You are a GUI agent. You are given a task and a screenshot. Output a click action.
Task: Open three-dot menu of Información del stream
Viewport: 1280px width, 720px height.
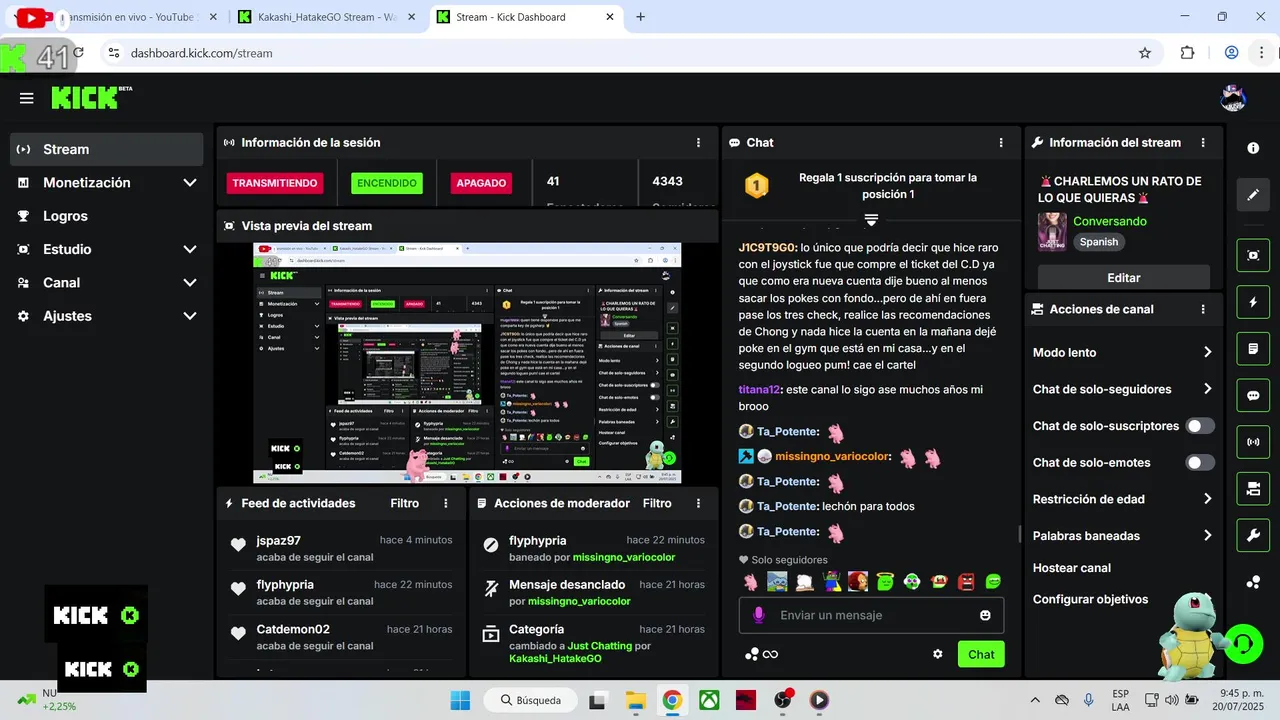[x=1203, y=143]
